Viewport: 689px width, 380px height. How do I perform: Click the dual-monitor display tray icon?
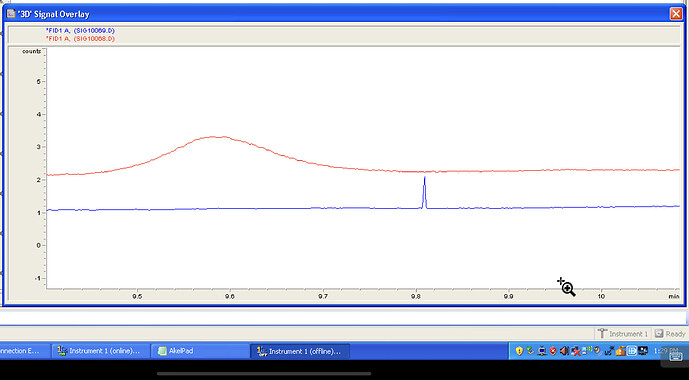click(643, 350)
